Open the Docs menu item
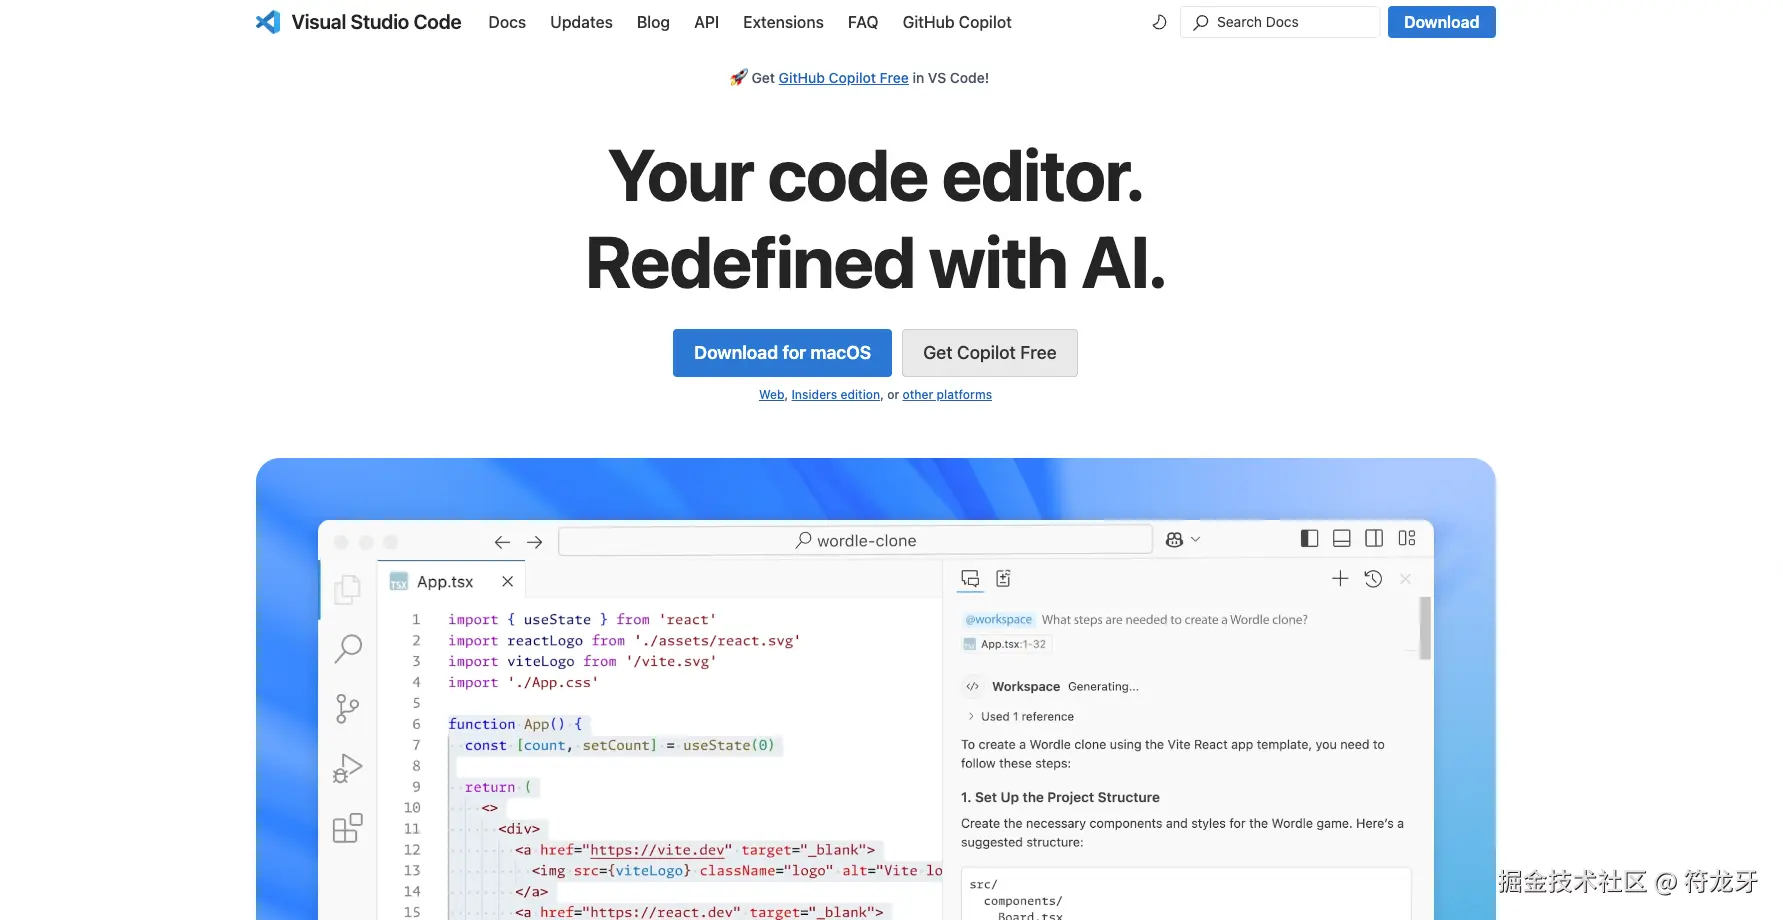 point(507,22)
